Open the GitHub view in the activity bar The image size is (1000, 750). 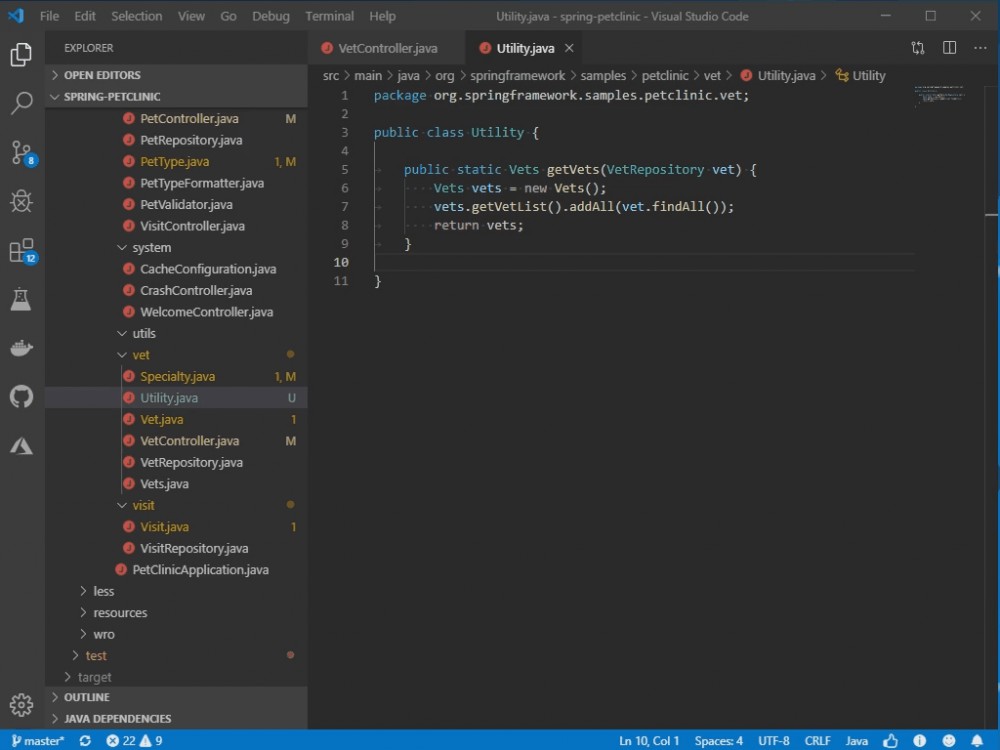coord(22,396)
